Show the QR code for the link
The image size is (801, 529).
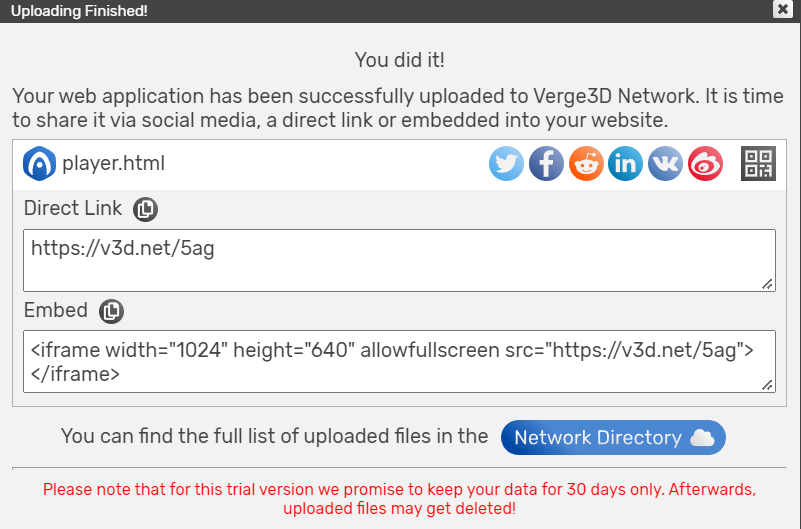click(x=759, y=163)
